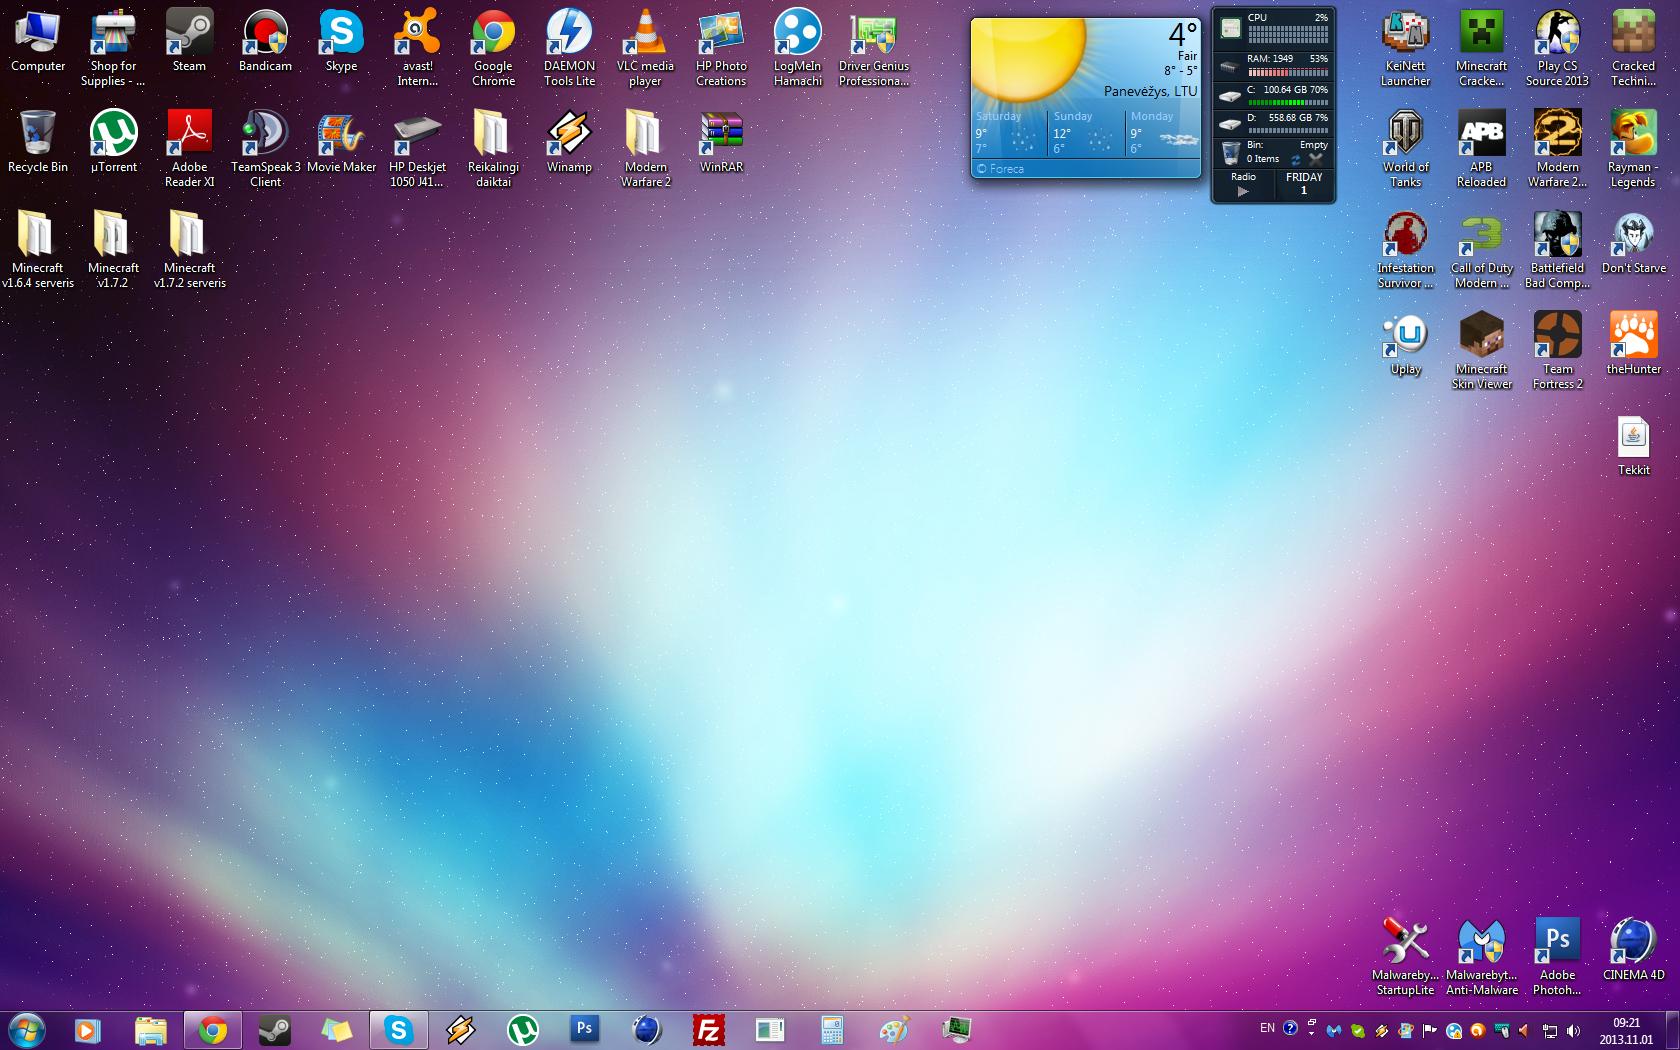Open Action Center flag tray icon
The height and width of the screenshot is (1050, 1680).
click(x=1430, y=1030)
